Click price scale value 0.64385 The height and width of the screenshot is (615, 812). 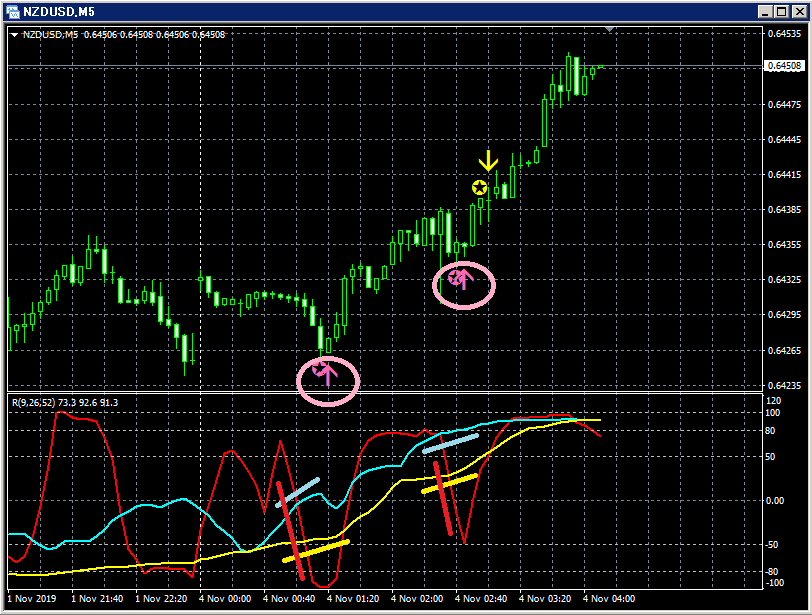click(784, 210)
